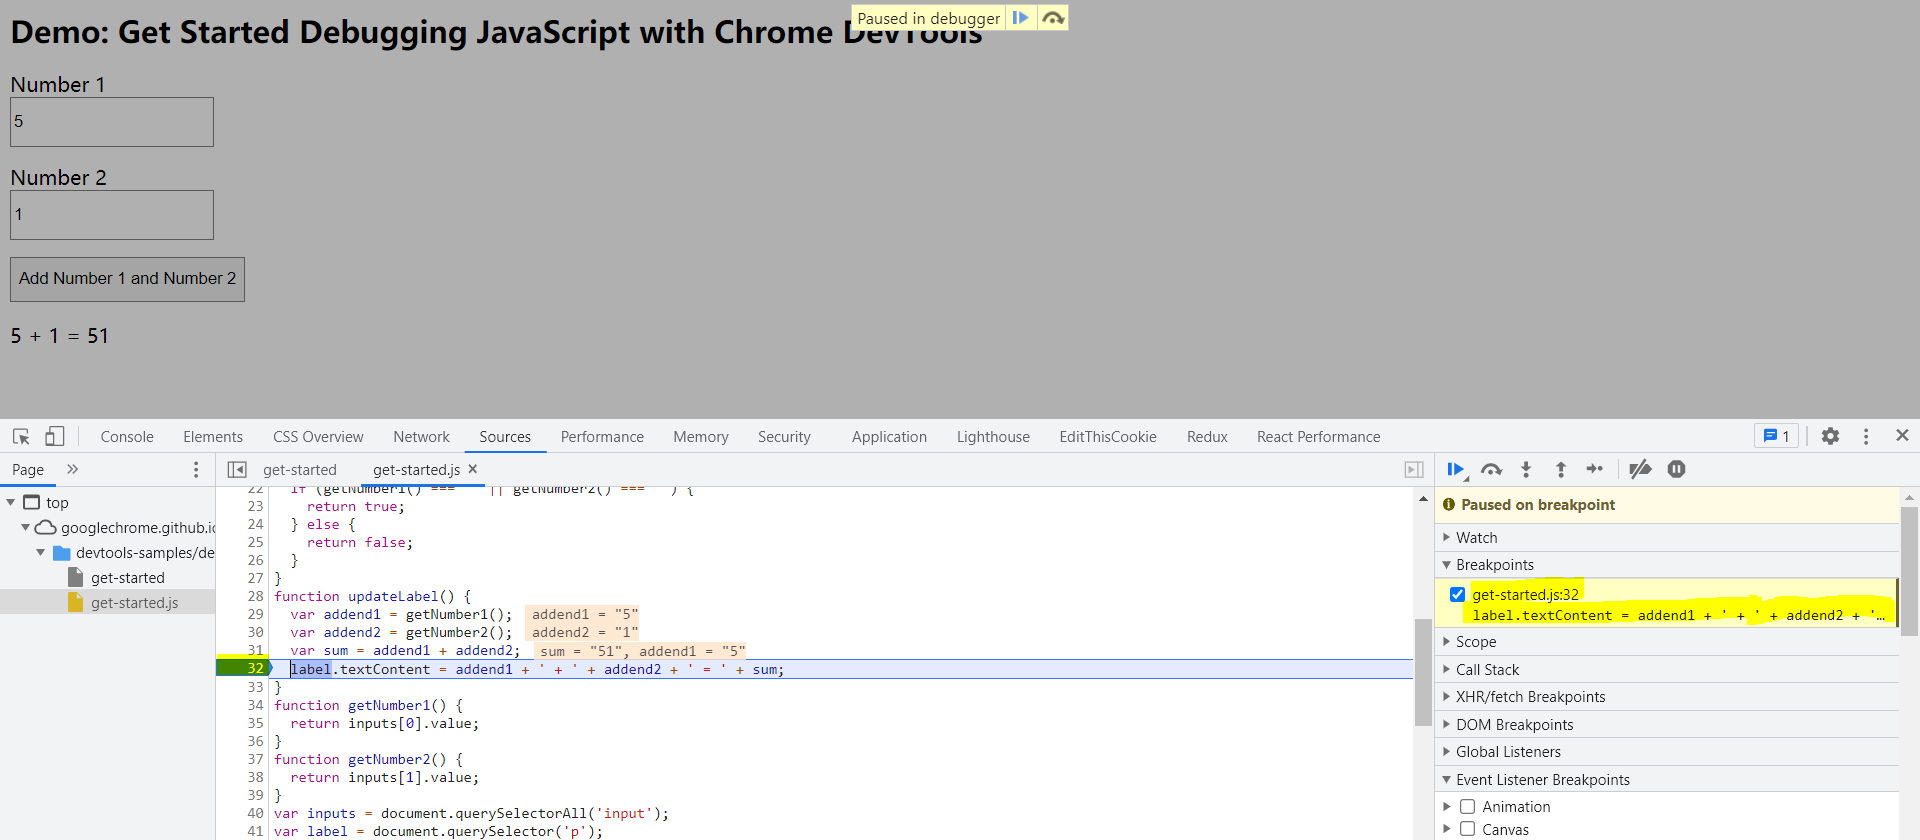Set a breakpoint on line number 31
This screenshot has height=840, width=1920.
[255, 650]
